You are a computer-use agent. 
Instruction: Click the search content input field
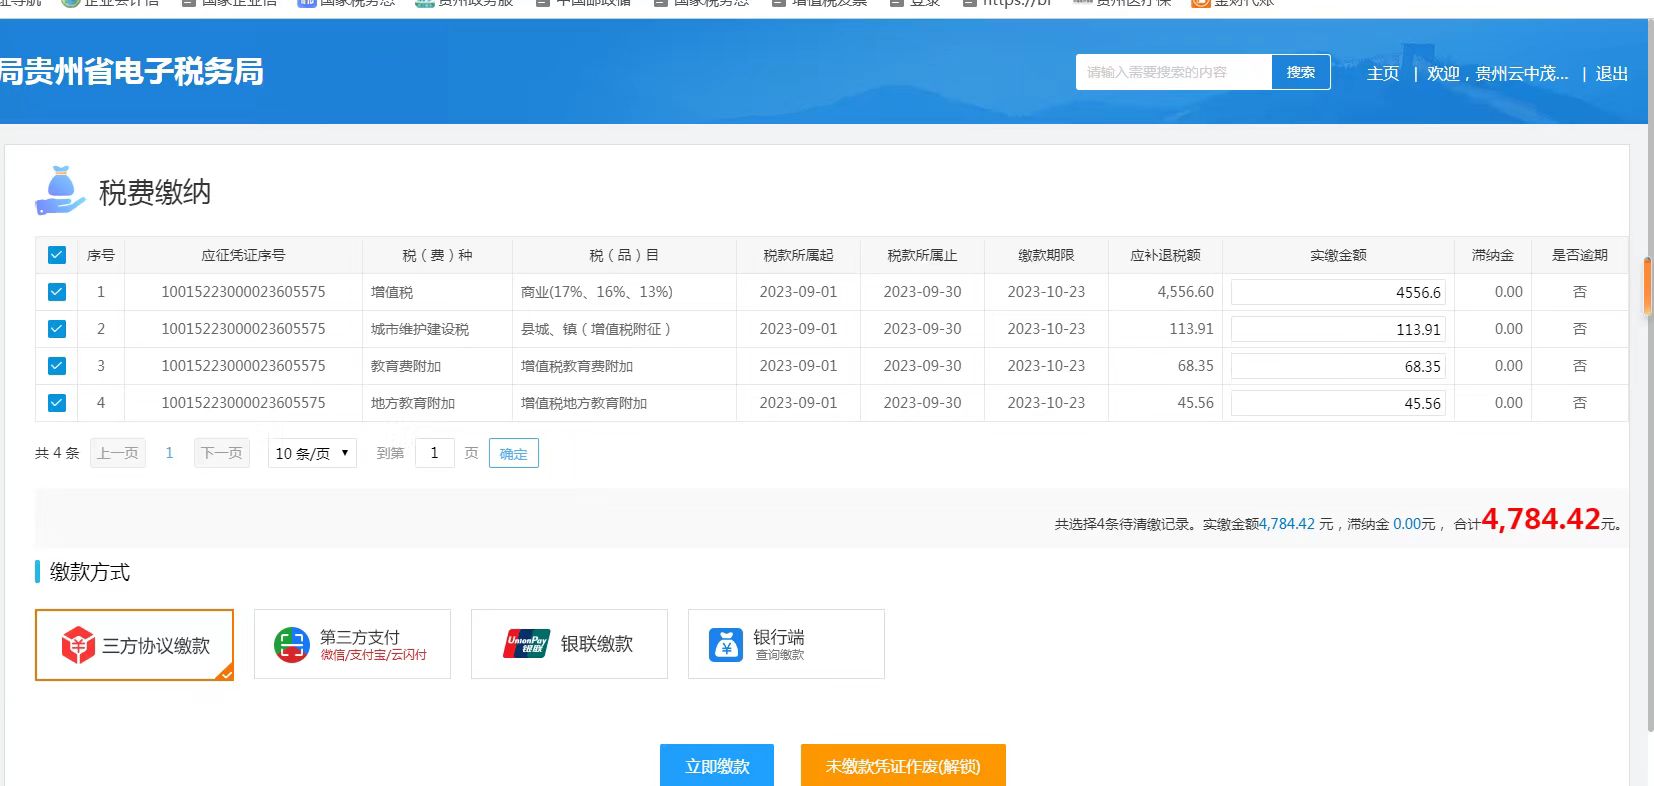click(x=1173, y=72)
